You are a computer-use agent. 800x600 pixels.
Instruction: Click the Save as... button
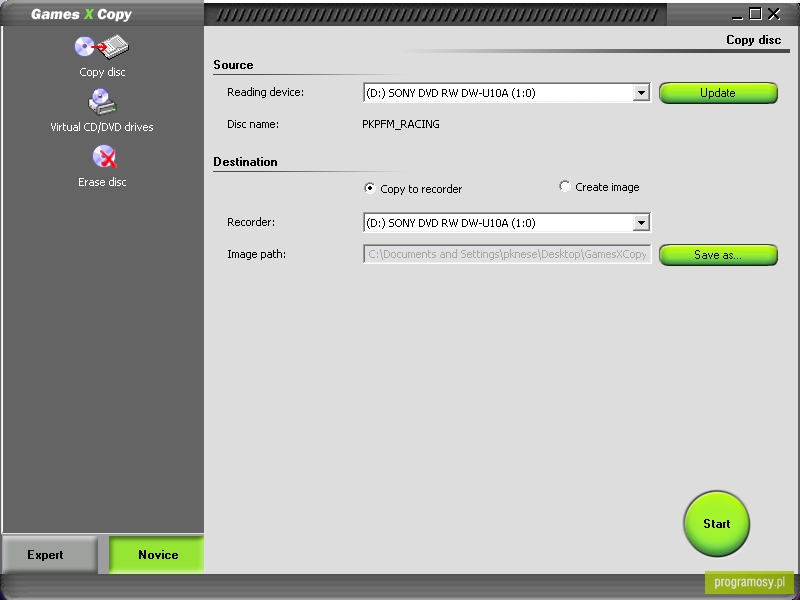point(718,255)
